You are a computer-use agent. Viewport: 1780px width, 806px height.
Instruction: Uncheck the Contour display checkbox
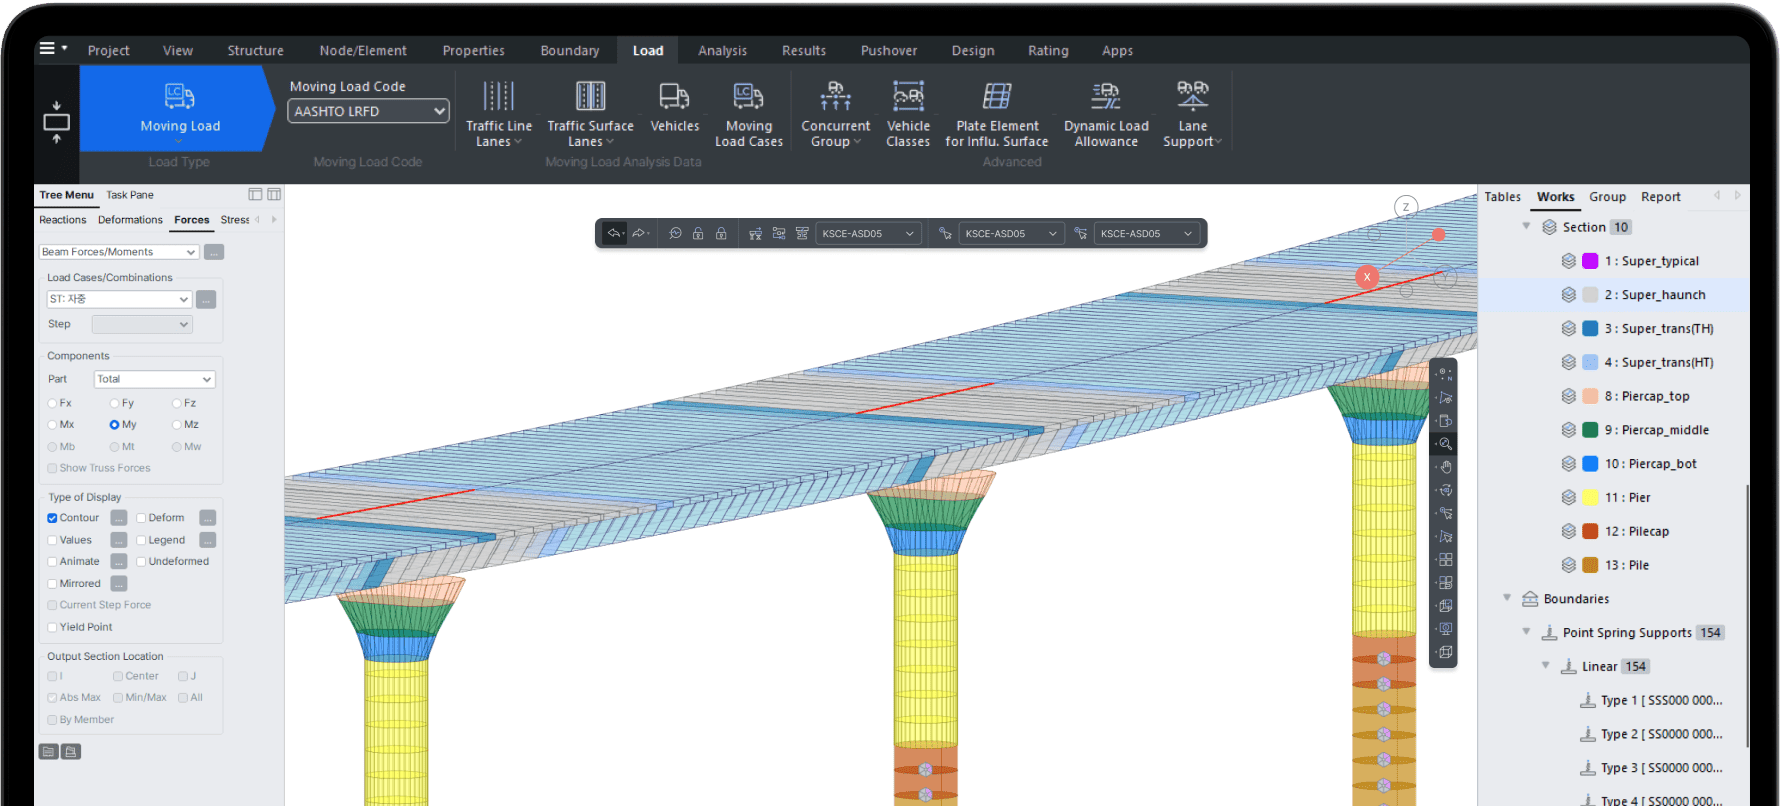click(52, 518)
